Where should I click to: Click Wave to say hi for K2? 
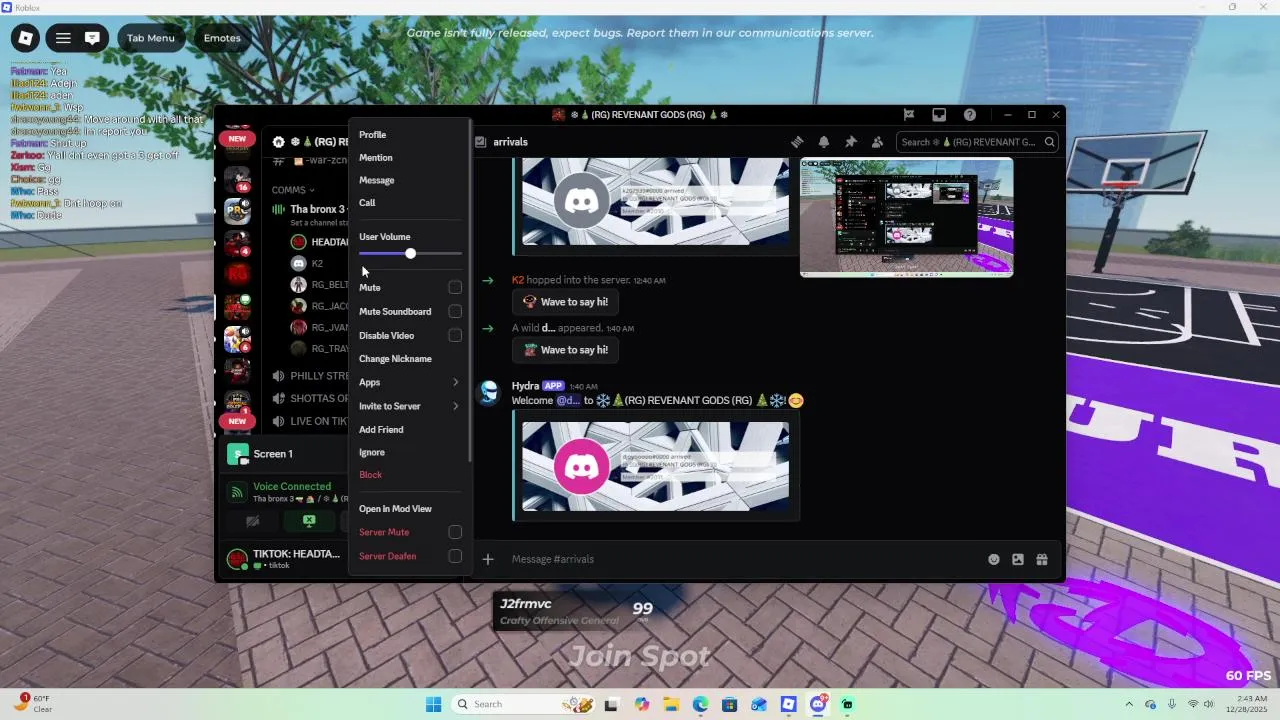[x=566, y=302]
